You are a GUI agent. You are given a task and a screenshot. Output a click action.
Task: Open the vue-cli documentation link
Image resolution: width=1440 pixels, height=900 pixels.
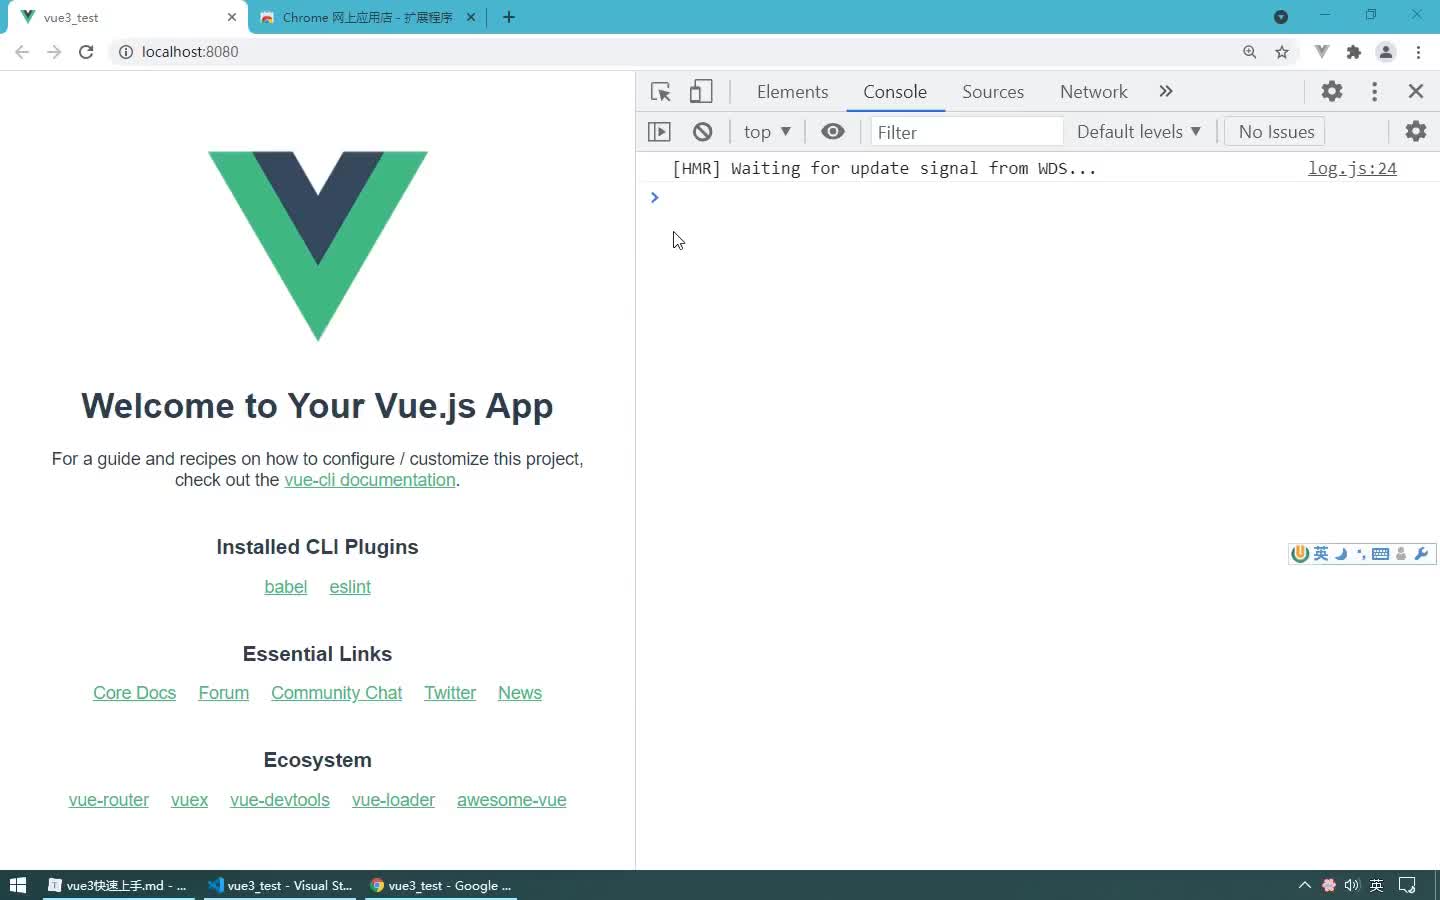(370, 480)
